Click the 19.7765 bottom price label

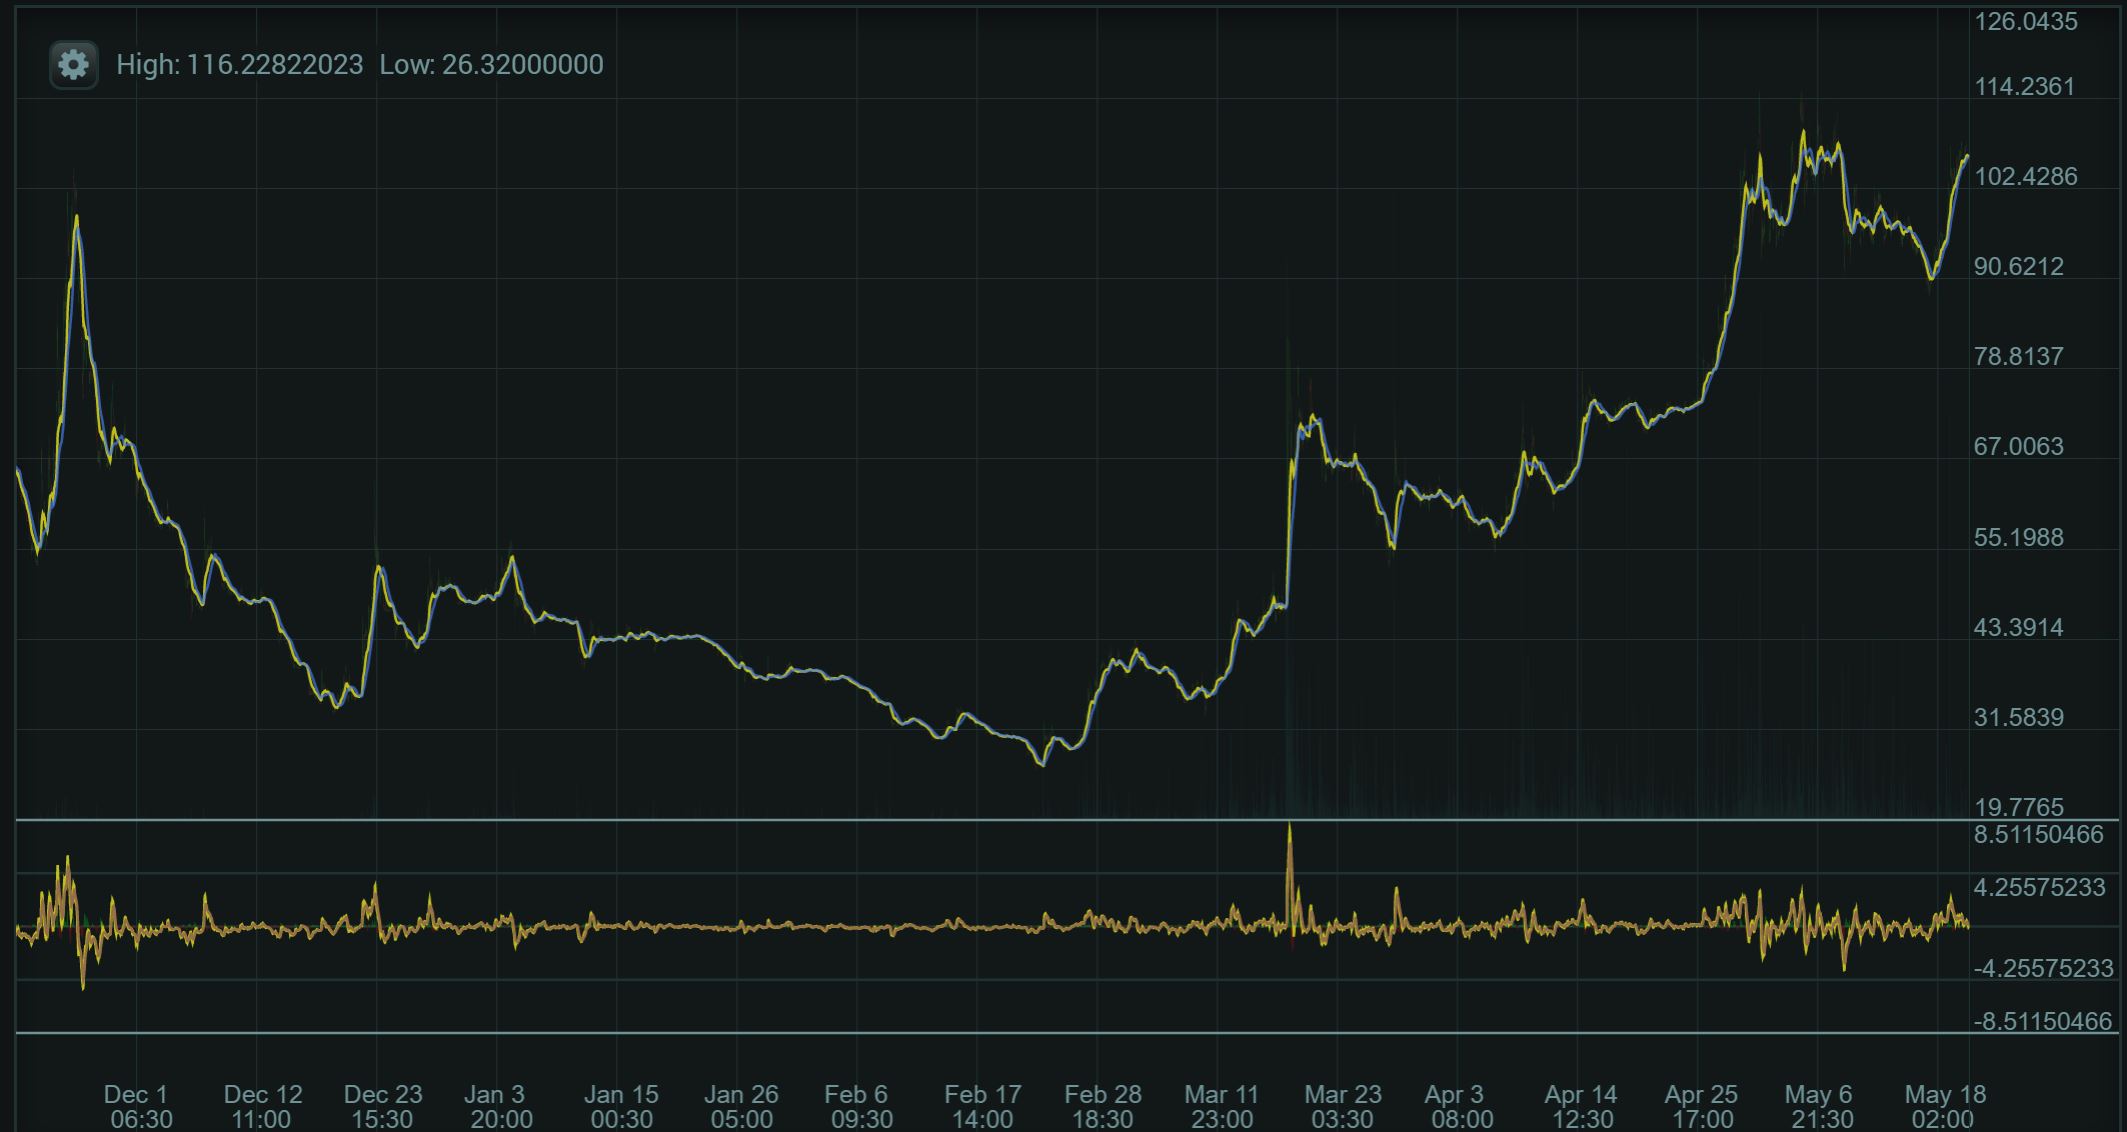pyautogui.click(x=2018, y=807)
